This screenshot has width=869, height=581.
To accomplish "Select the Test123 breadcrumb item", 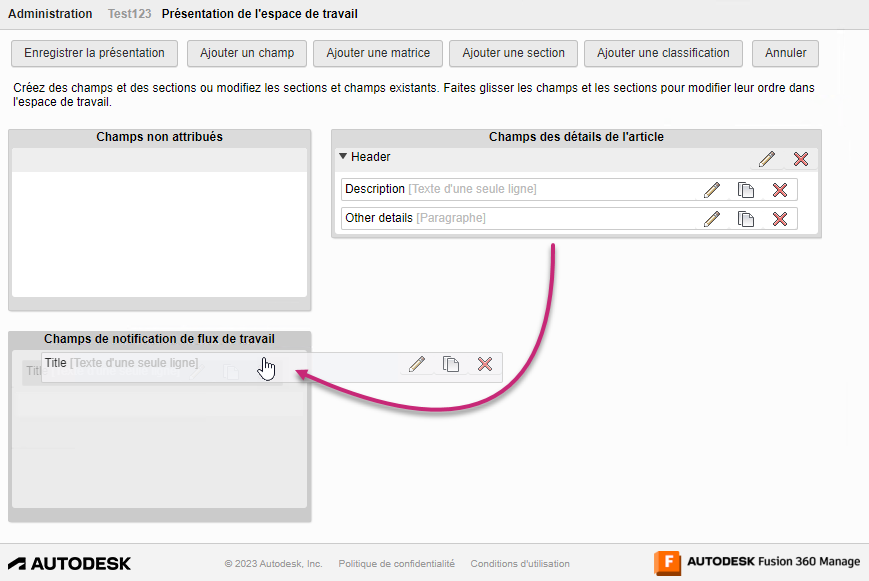I will [x=128, y=13].
